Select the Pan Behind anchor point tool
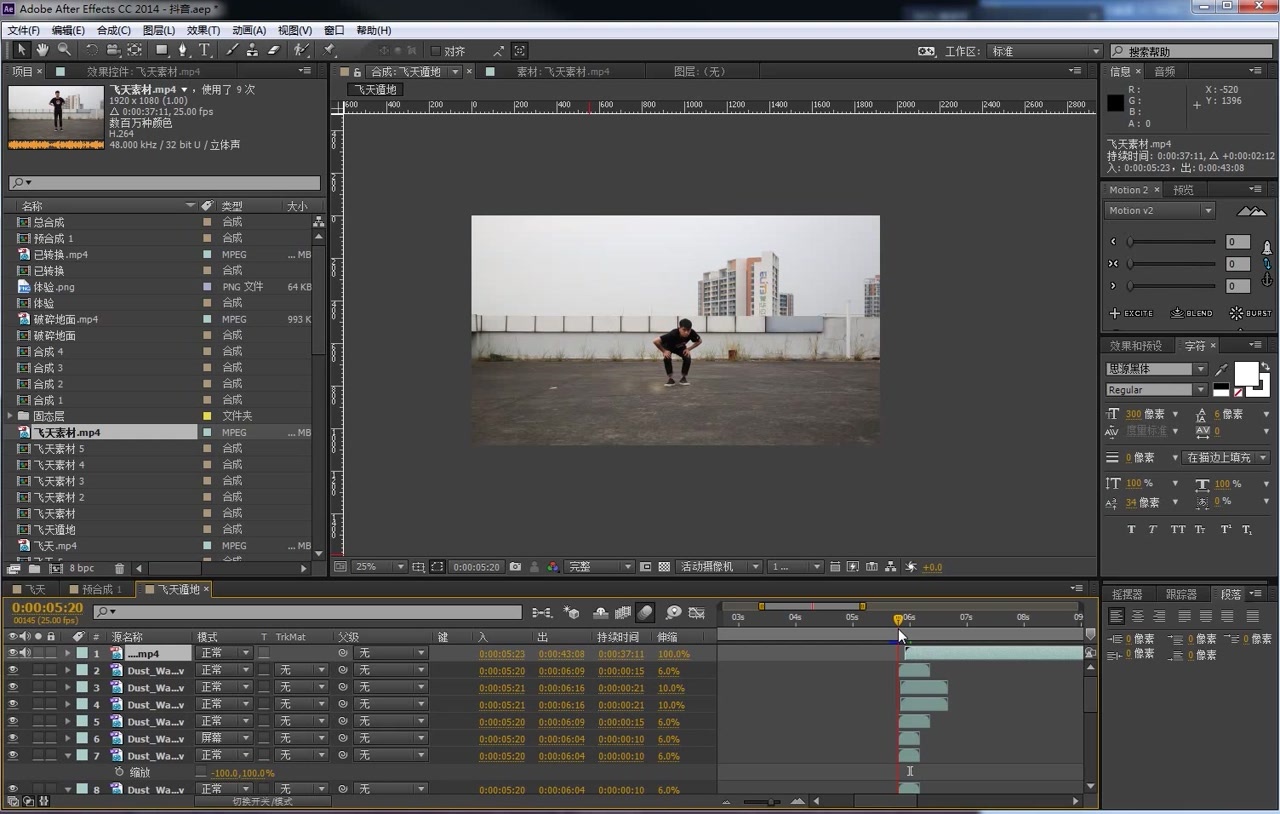This screenshot has width=1280, height=814. coord(134,50)
